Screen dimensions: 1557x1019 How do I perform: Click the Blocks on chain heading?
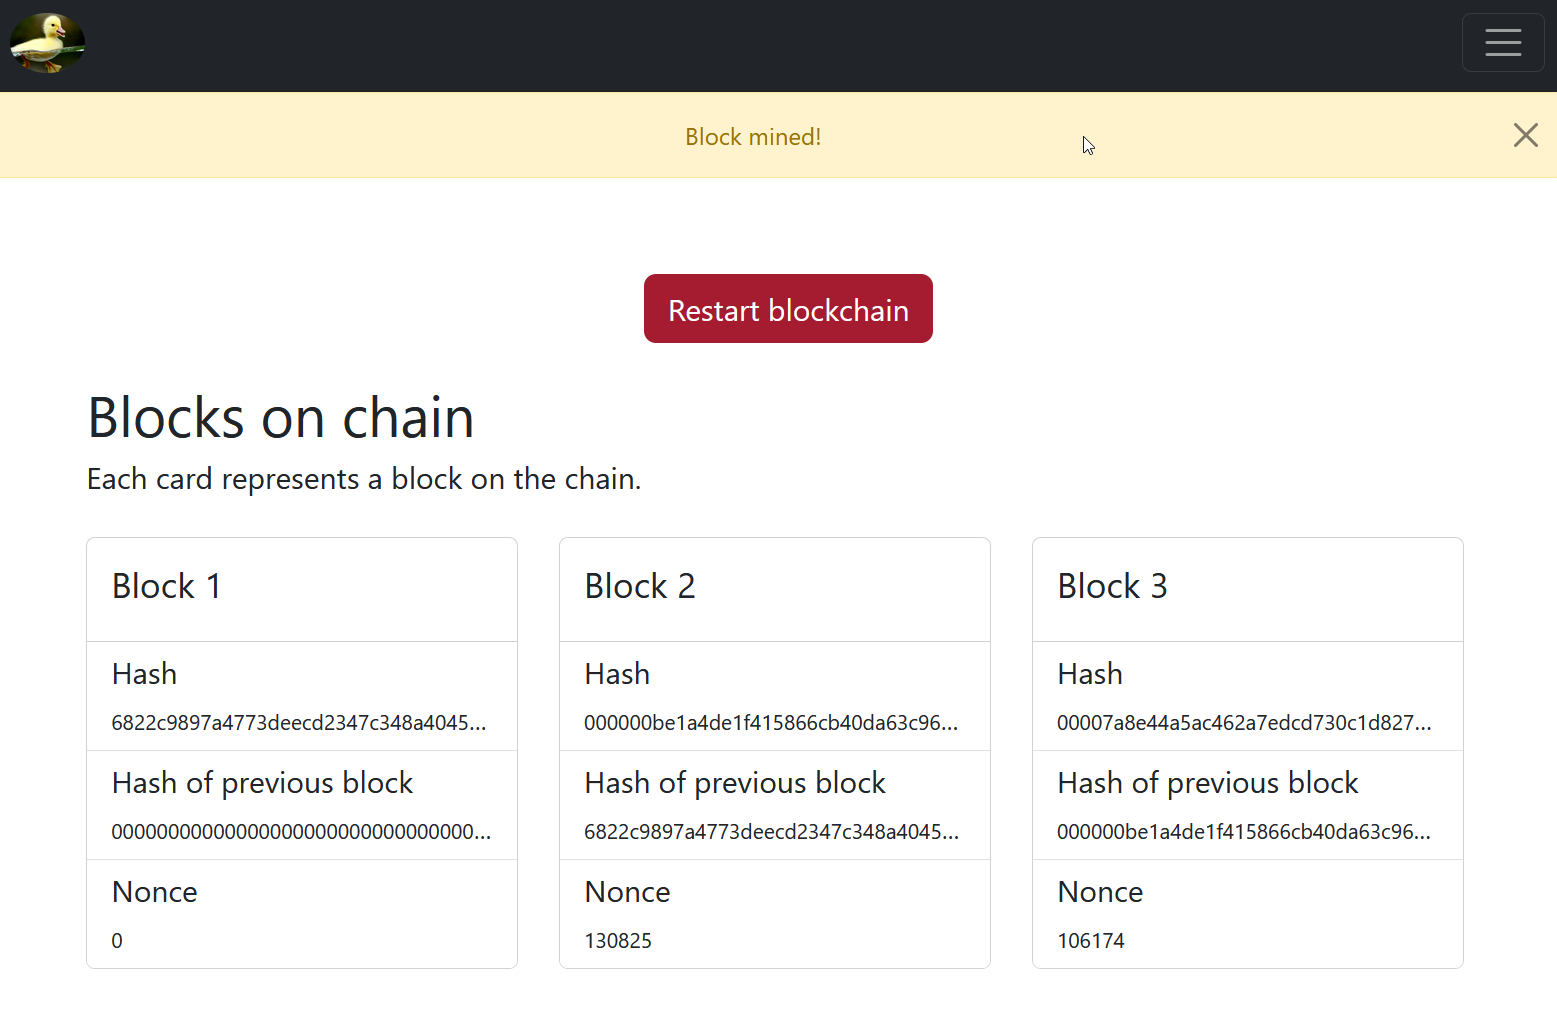click(x=281, y=418)
